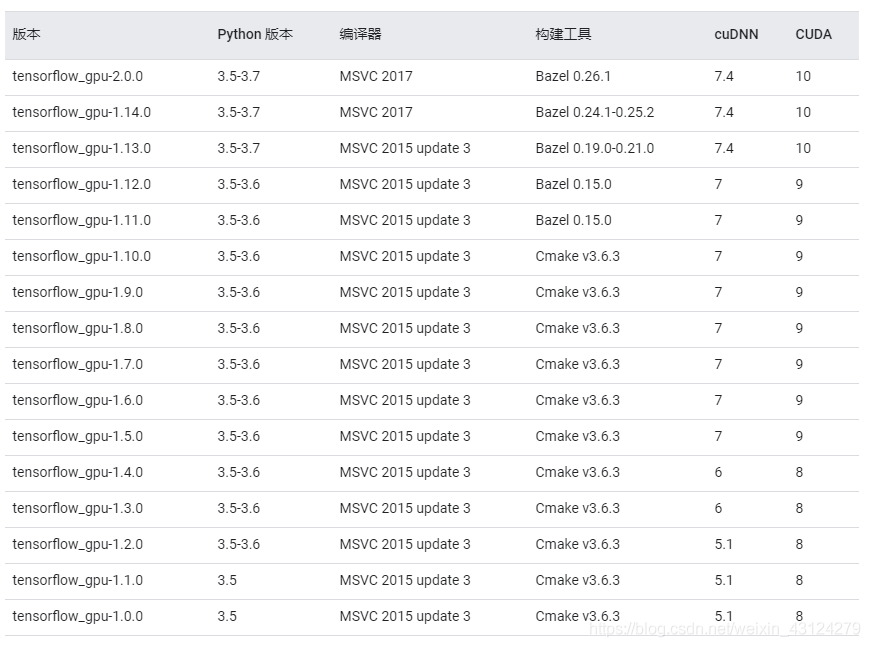Viewport: 870px width, 647px height.
Task: Click the 构建工具 column header
Action: (563, 34)
